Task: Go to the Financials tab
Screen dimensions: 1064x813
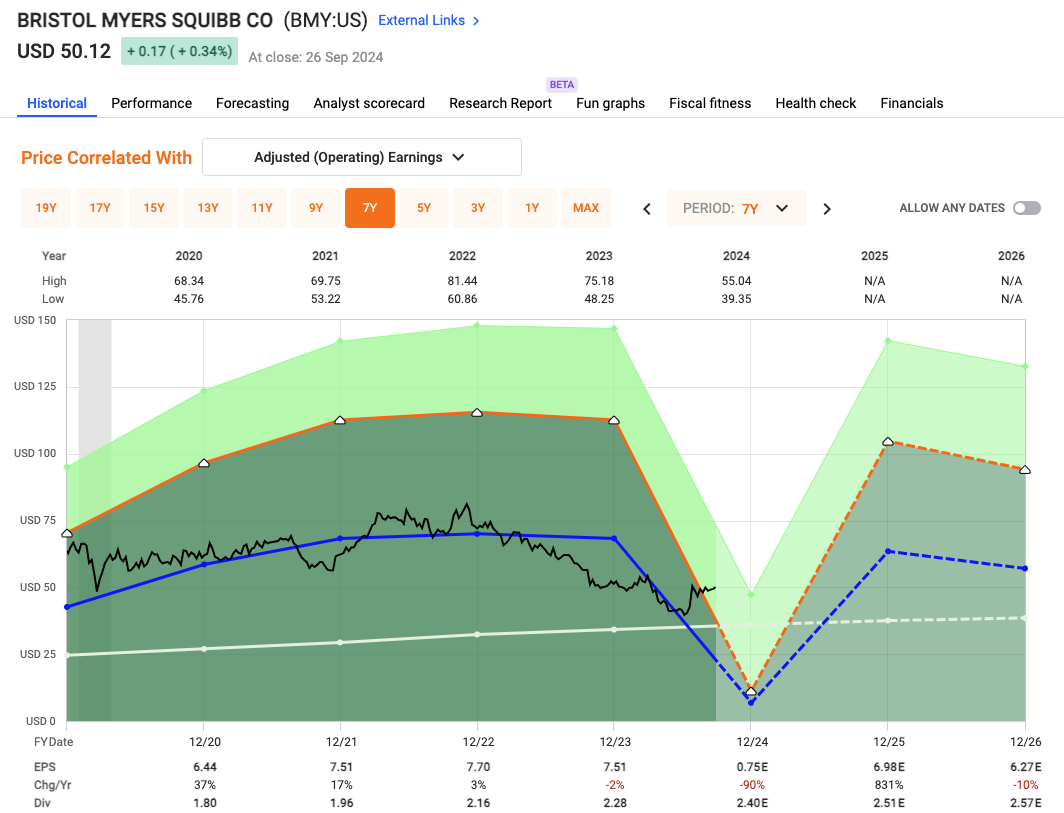Action: pyautogui.click(x=911, y=103)
